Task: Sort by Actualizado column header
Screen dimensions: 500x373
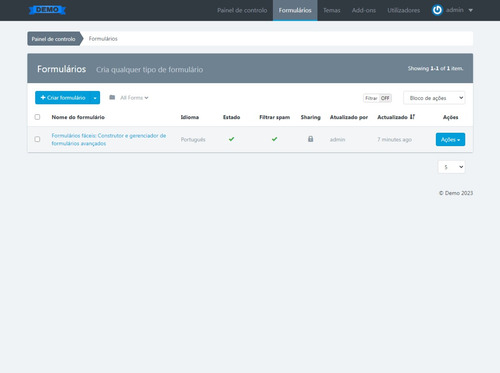Action: [x=392, y=117]
